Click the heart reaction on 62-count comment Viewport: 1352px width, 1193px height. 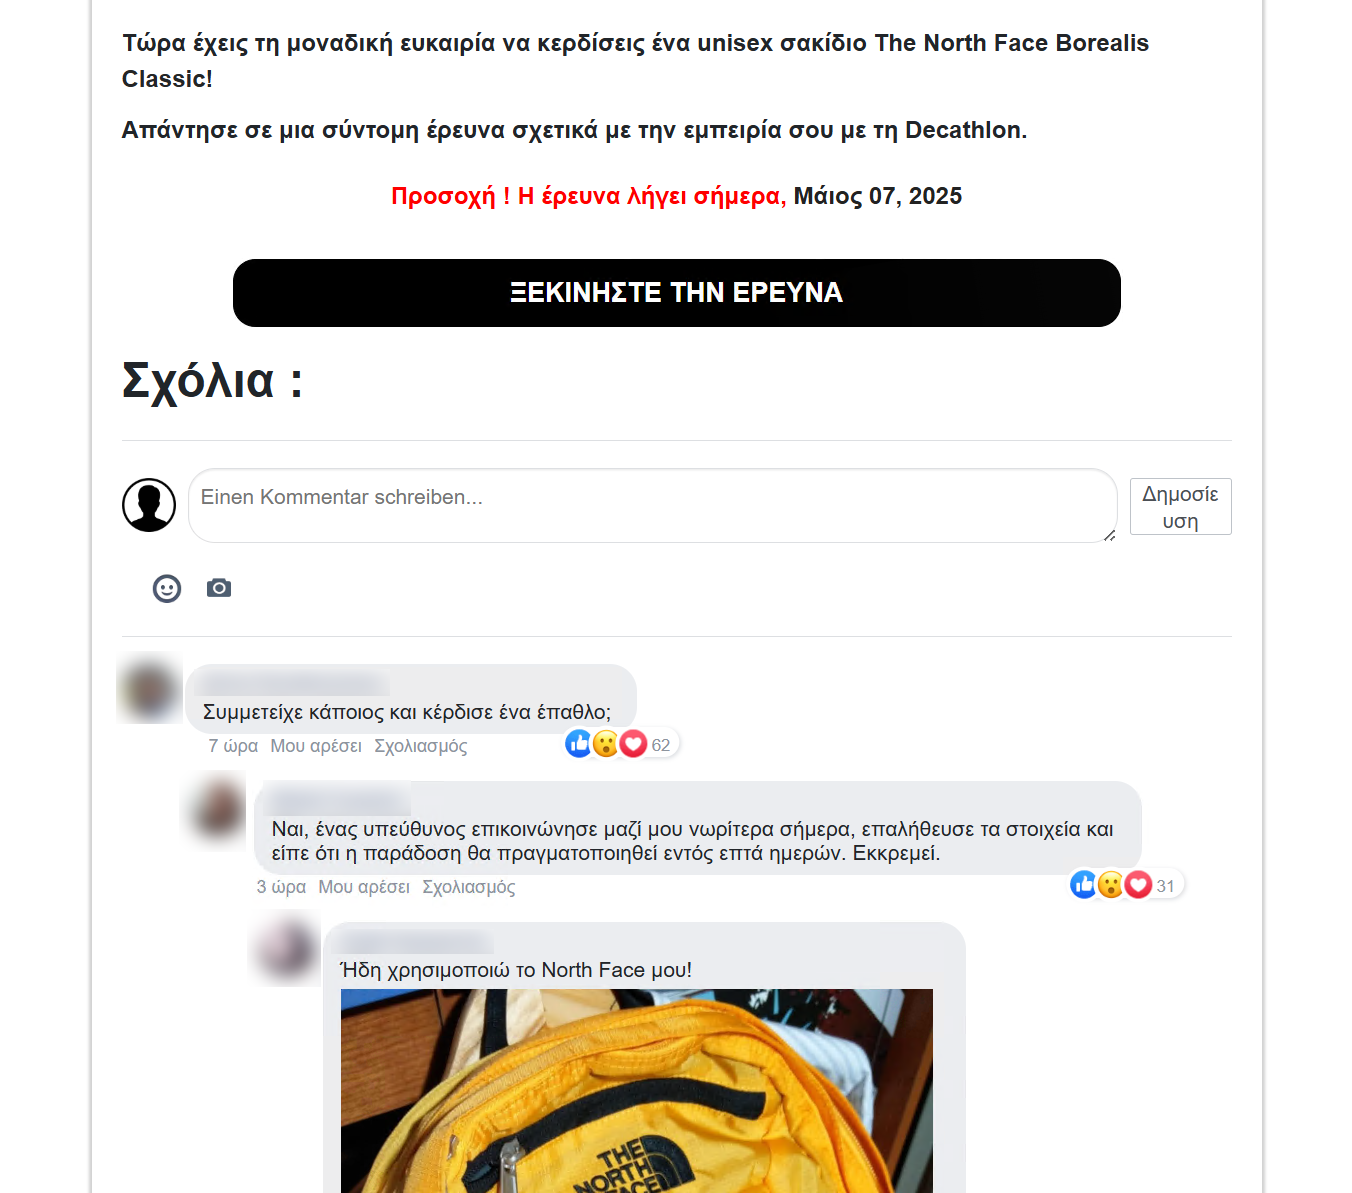633,744
